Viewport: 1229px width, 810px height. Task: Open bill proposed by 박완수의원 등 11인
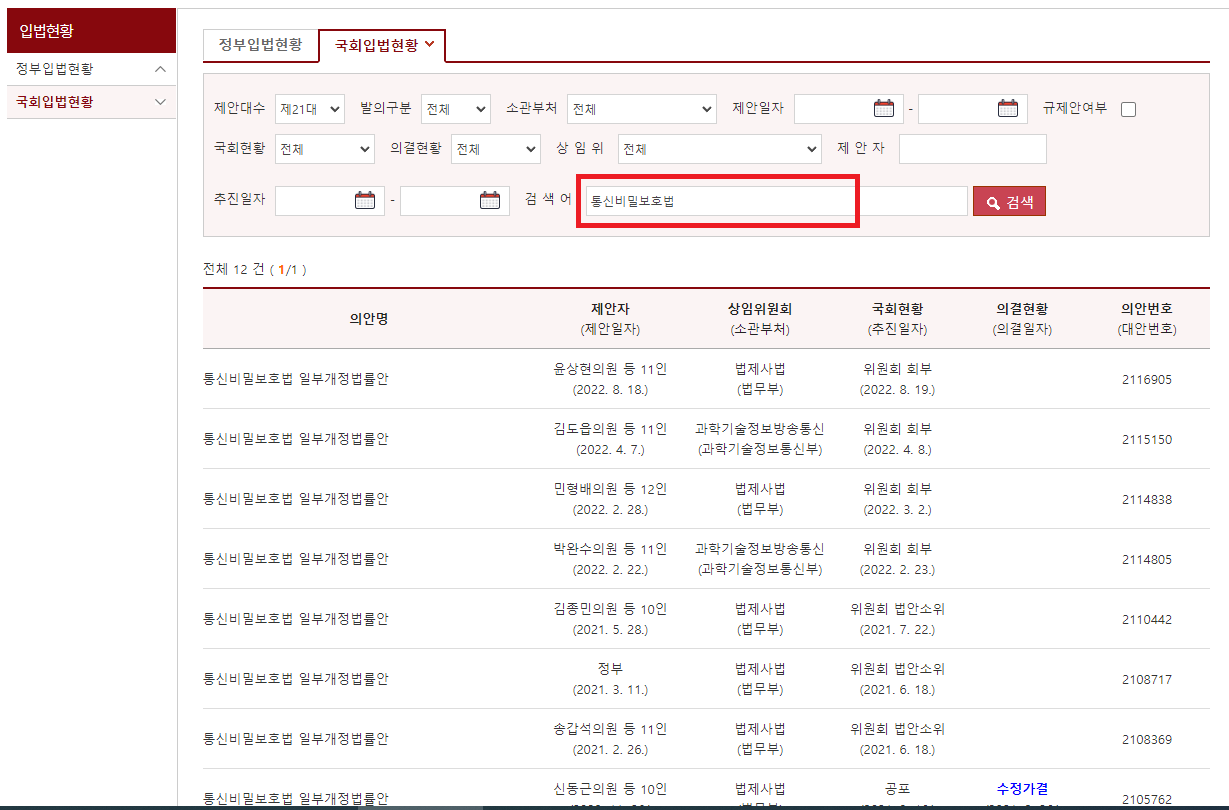[296, 559]
